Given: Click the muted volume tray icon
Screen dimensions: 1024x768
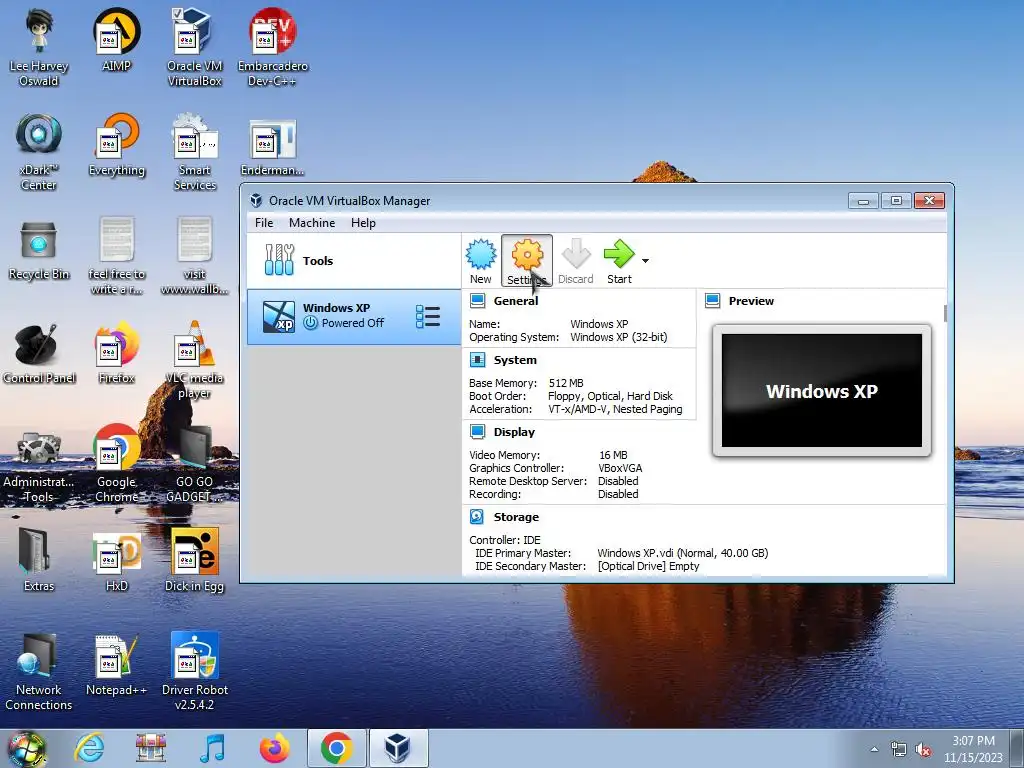Looking at the screenshot, I should [923, 750].
